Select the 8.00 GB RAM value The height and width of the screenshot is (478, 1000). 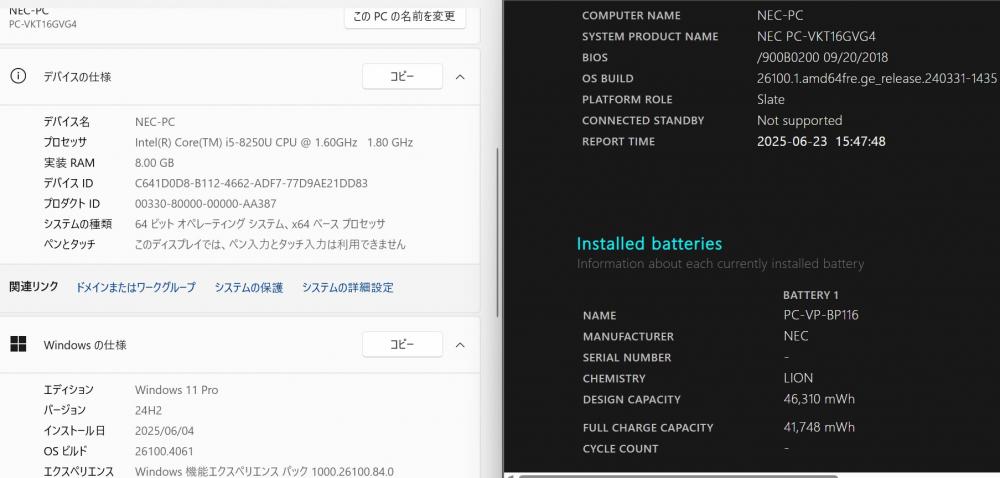(154, 163)
